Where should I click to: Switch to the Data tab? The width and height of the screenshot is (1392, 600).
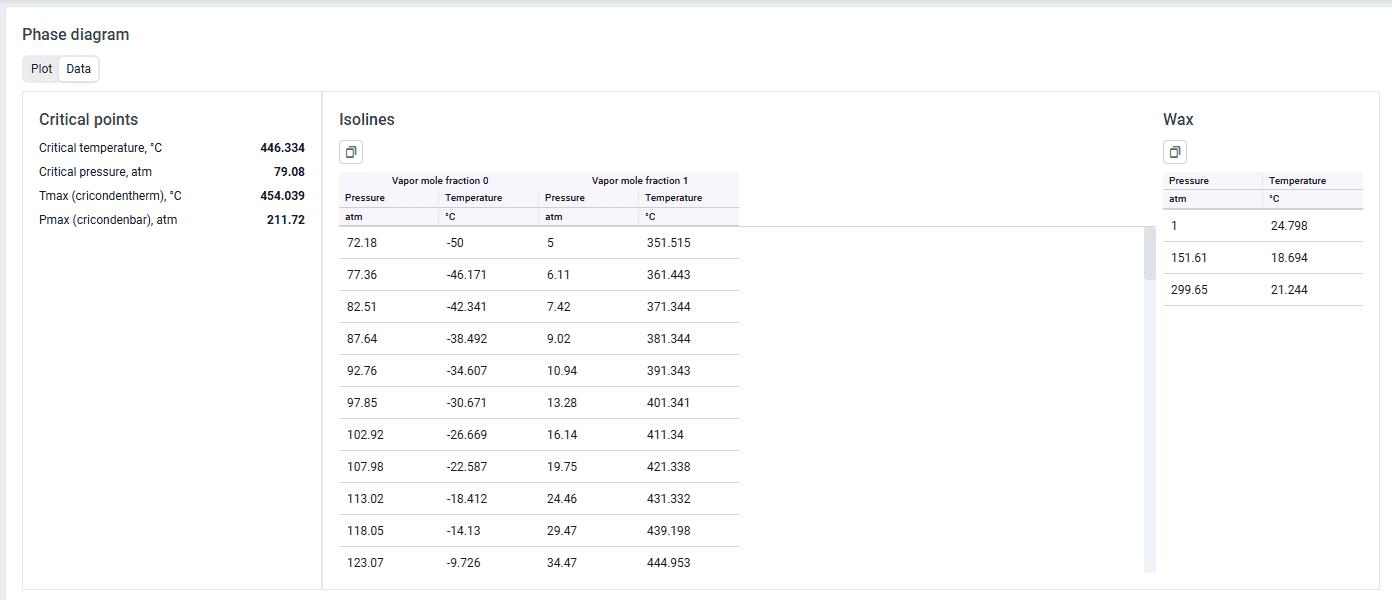tap(79, 69)
